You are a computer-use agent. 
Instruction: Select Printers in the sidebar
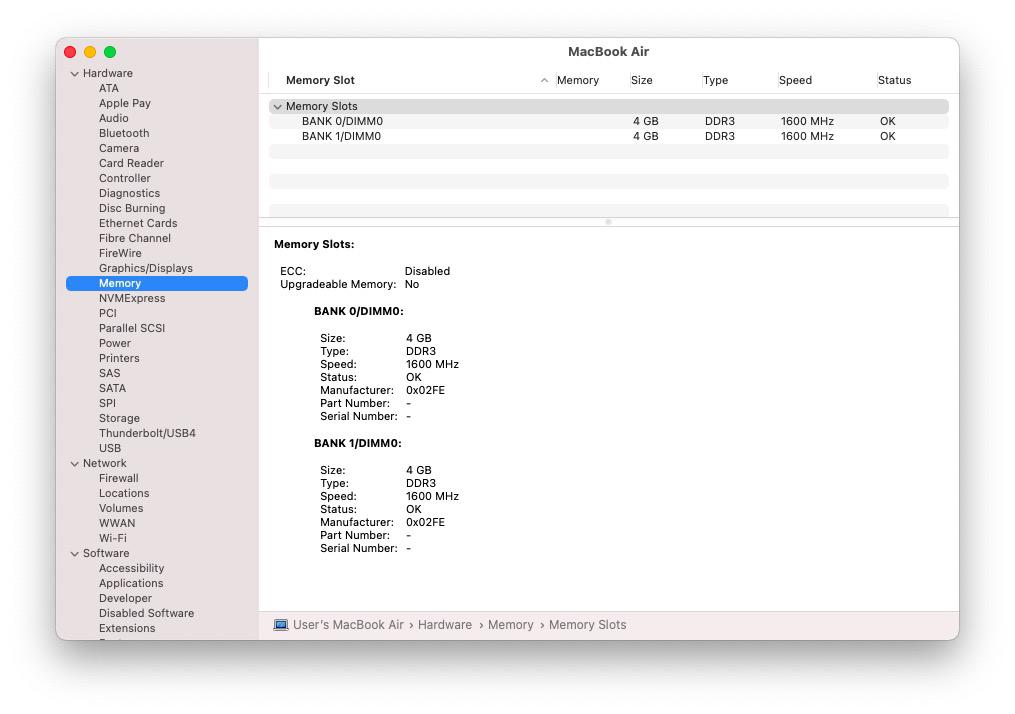click(x=119, y=358)
